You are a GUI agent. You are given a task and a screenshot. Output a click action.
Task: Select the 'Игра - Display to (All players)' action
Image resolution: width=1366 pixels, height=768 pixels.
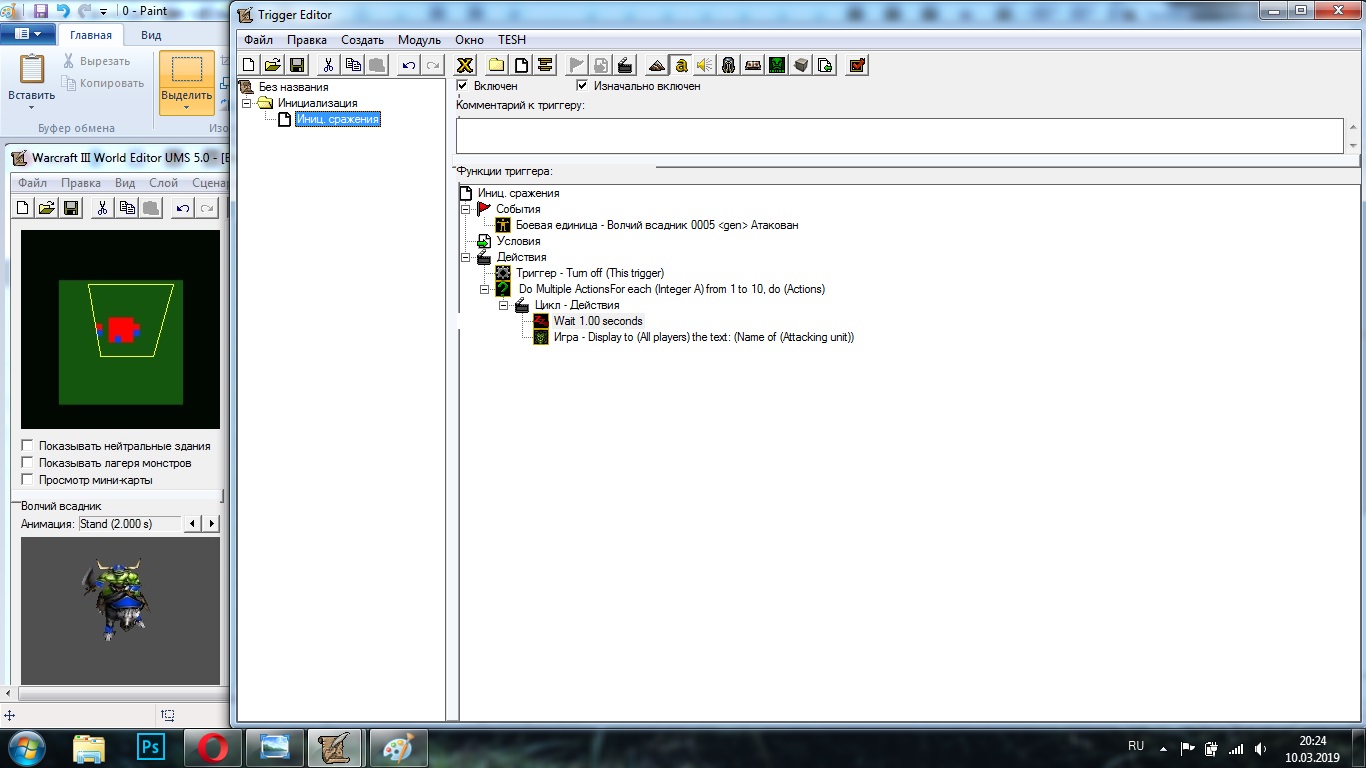point(704,337)
